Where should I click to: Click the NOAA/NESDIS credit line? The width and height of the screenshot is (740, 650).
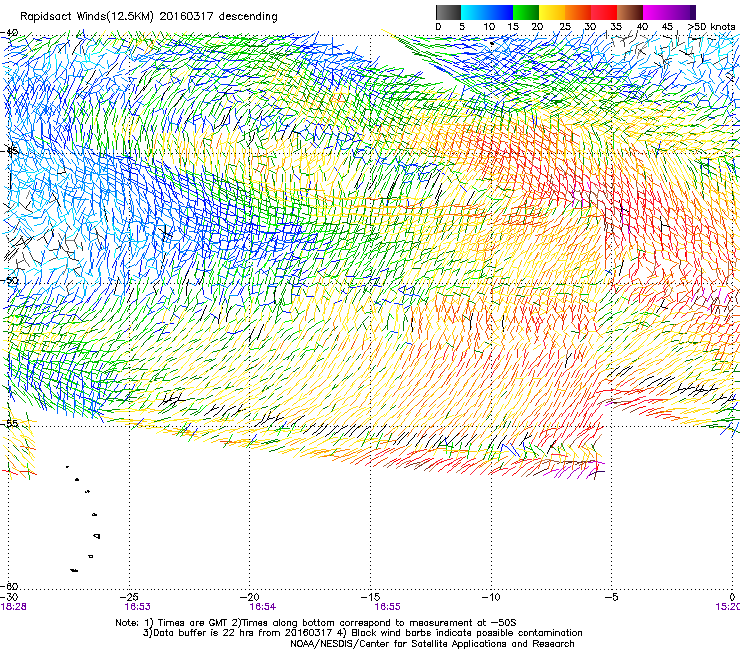tap(432, 644)
